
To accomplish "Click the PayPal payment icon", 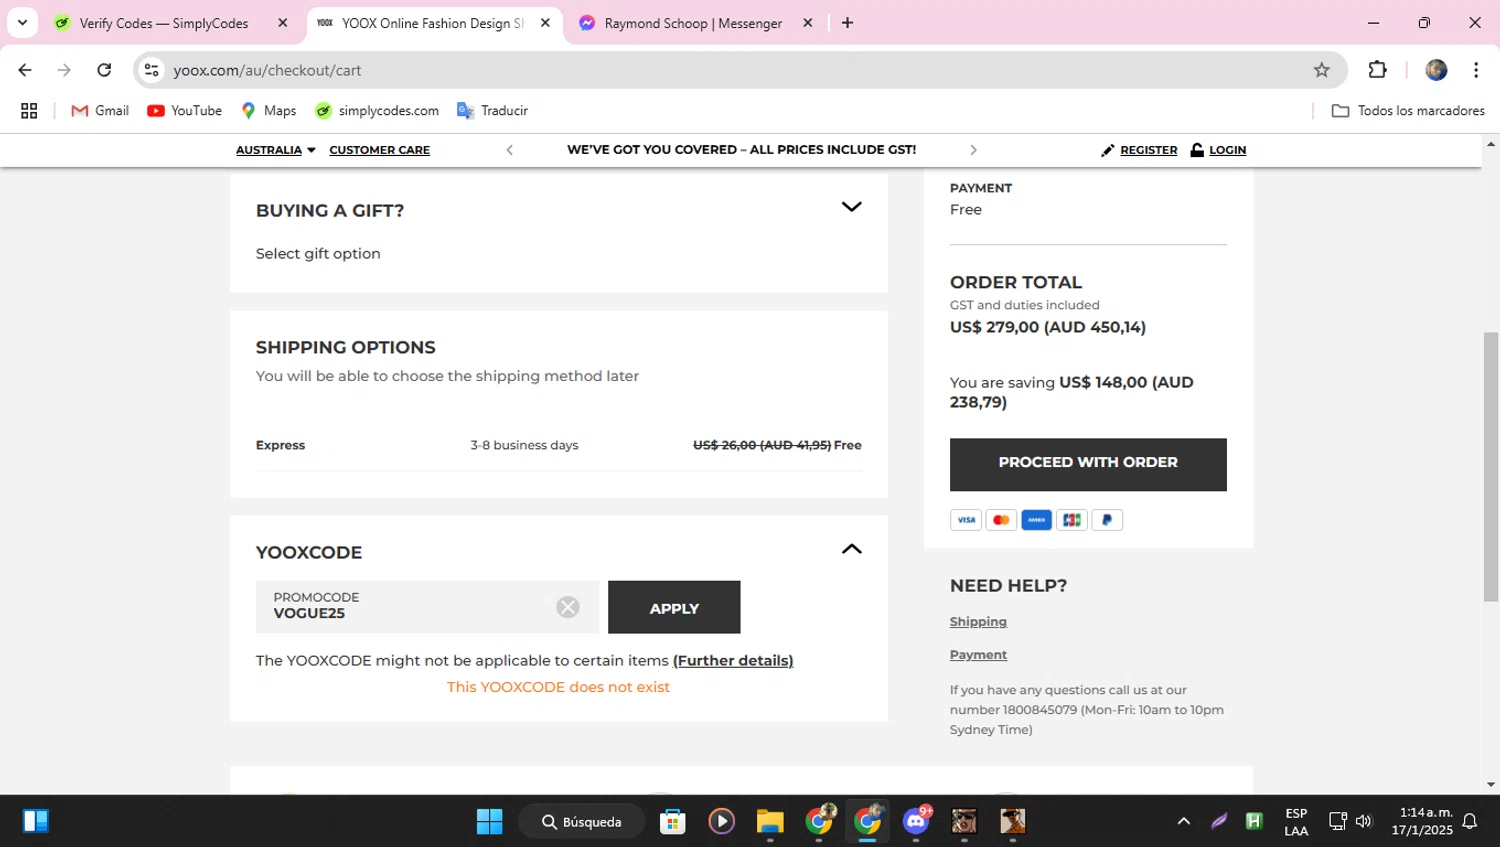I will point(1107,520).
